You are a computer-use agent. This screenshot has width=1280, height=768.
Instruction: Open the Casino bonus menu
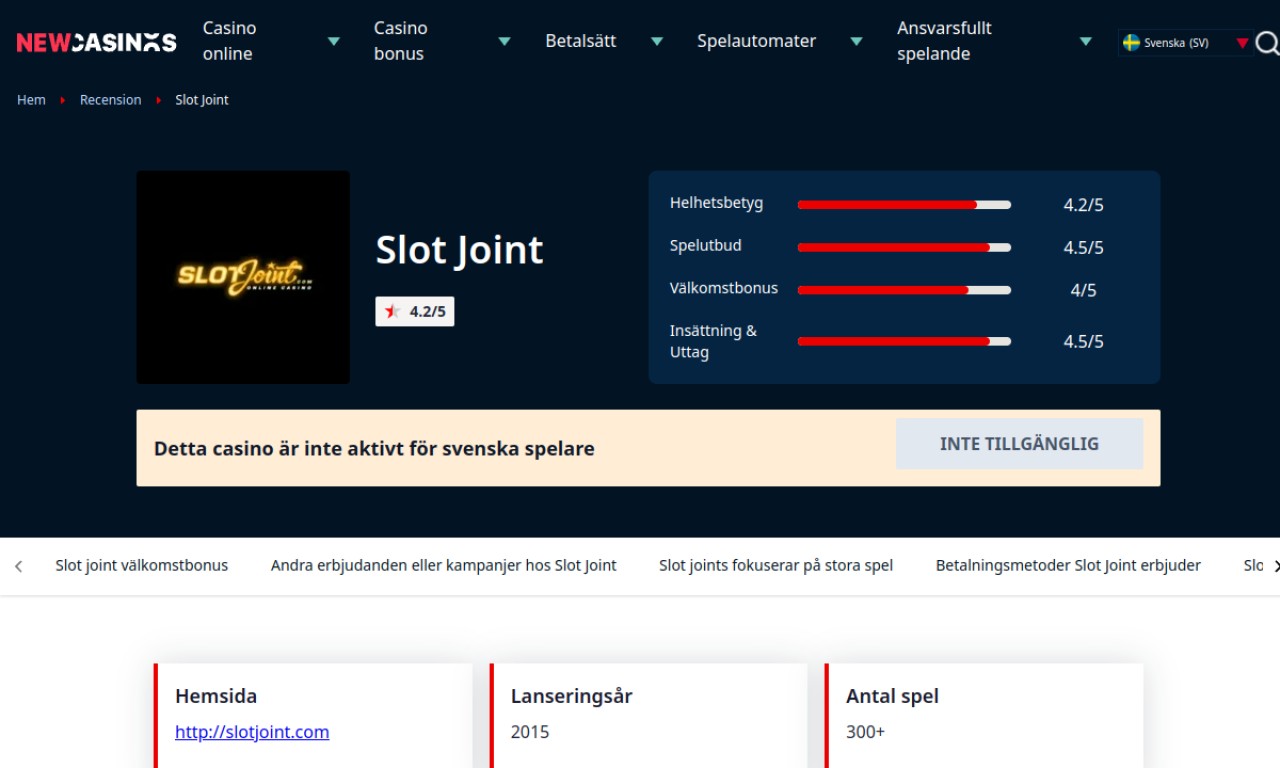pos(401,41)
